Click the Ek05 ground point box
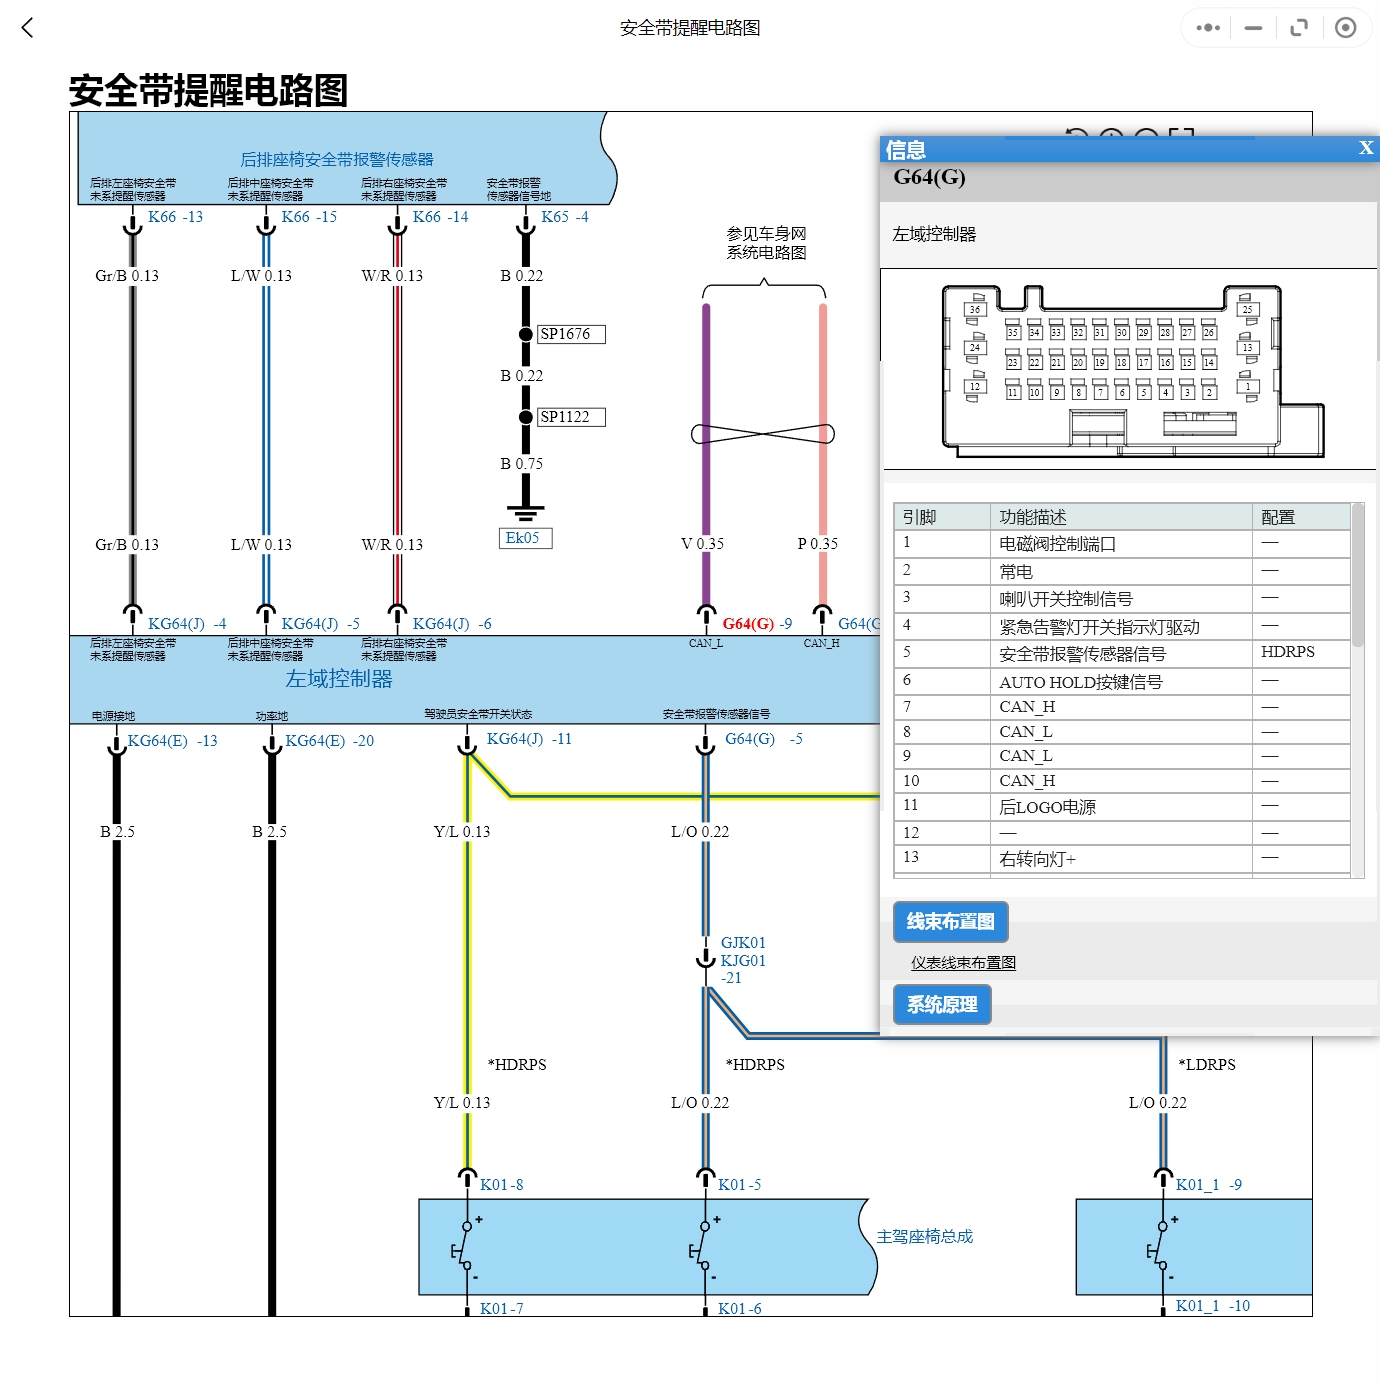This screenshot has width=1380, height=1390. [x=524, y=538]
